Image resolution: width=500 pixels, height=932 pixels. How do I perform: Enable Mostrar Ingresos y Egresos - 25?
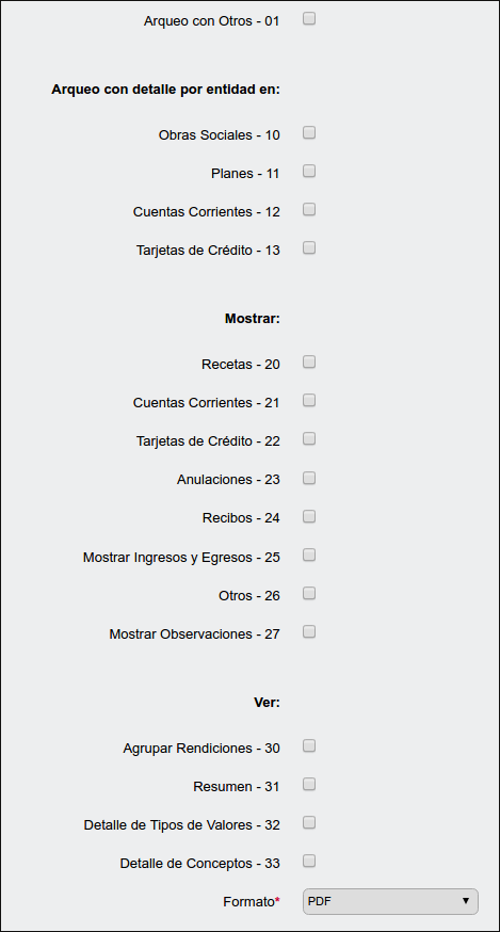[309, 555]
